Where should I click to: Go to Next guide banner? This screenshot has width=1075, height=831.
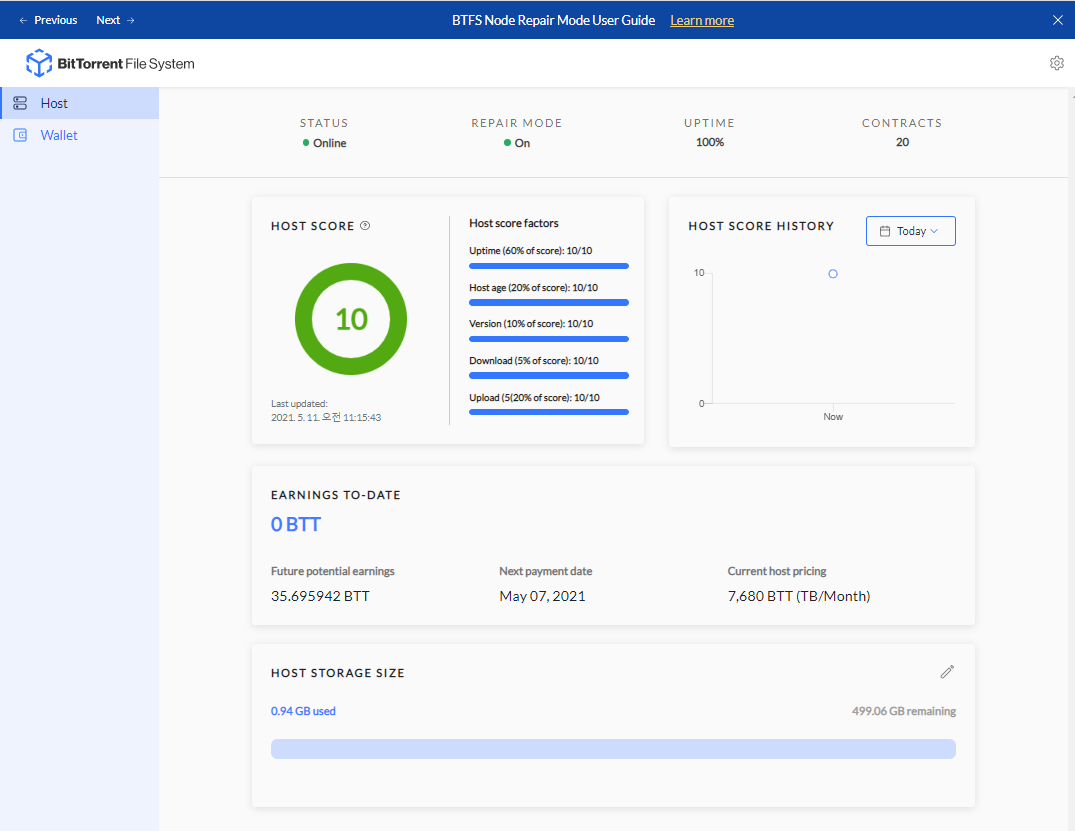tap(115, 20)
